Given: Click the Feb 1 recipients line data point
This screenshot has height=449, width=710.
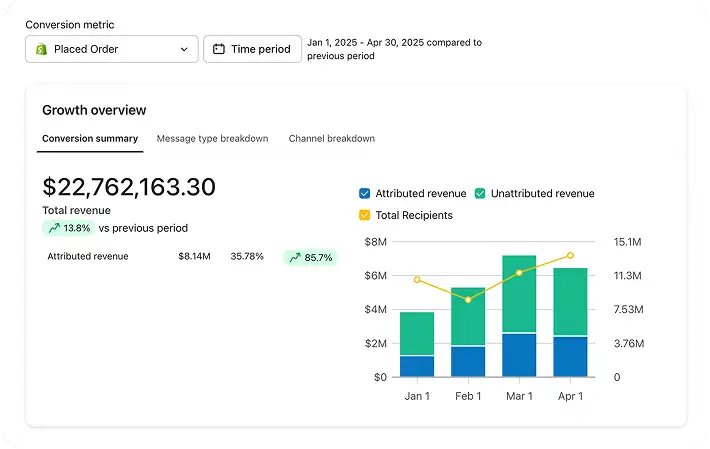Looking at the screenshot, I should 468,300.
